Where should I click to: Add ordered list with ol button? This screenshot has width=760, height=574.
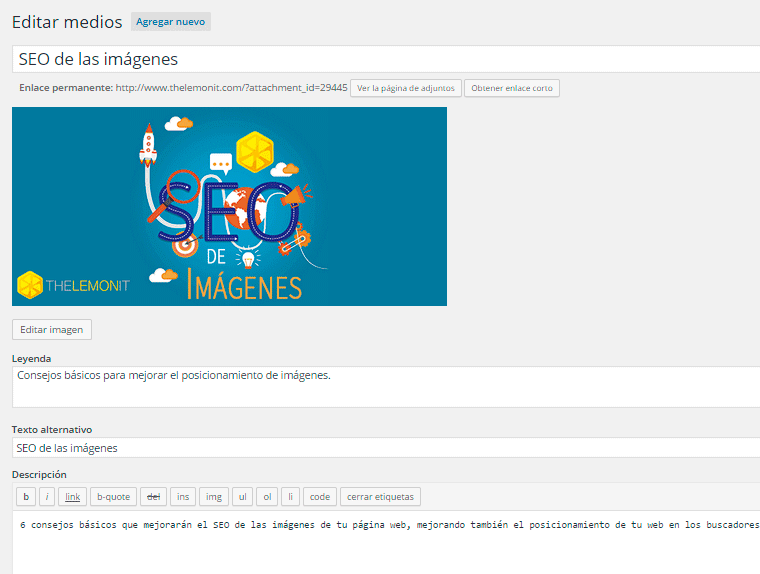(x=267, y=497)
